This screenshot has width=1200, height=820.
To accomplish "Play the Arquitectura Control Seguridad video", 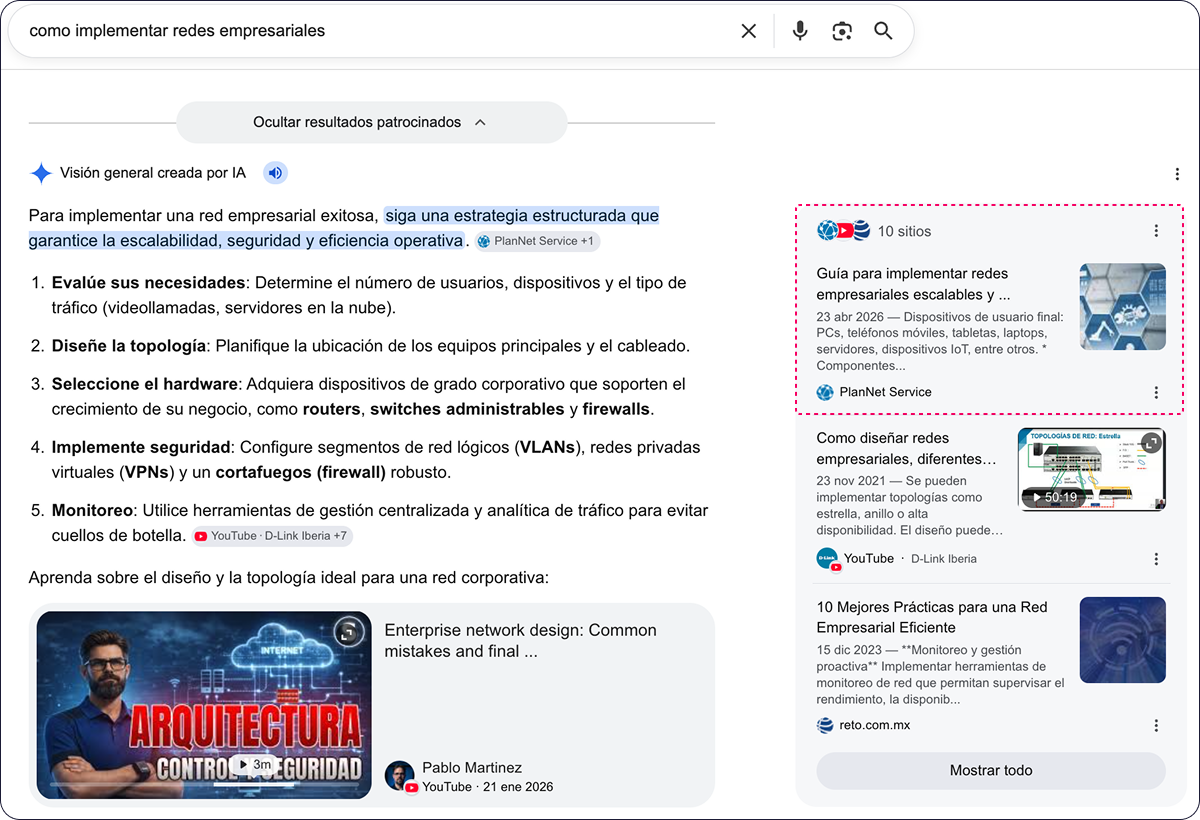I will coord(204,705).
